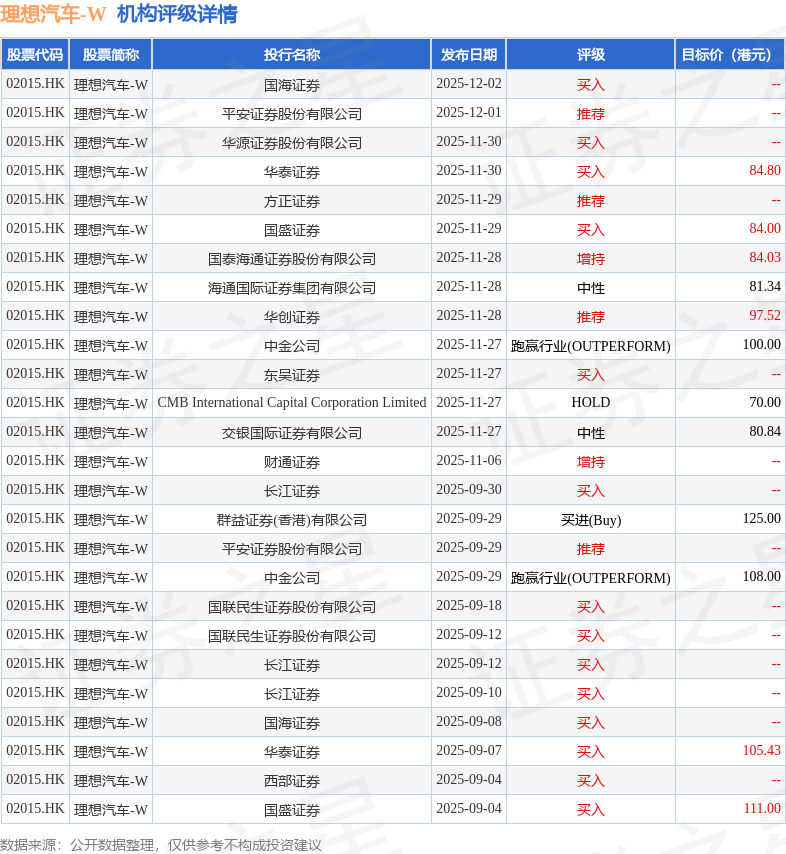786x854 pixels.
Task: Click CMB International Capital Corporation Limited
Action: pos(291,402)
